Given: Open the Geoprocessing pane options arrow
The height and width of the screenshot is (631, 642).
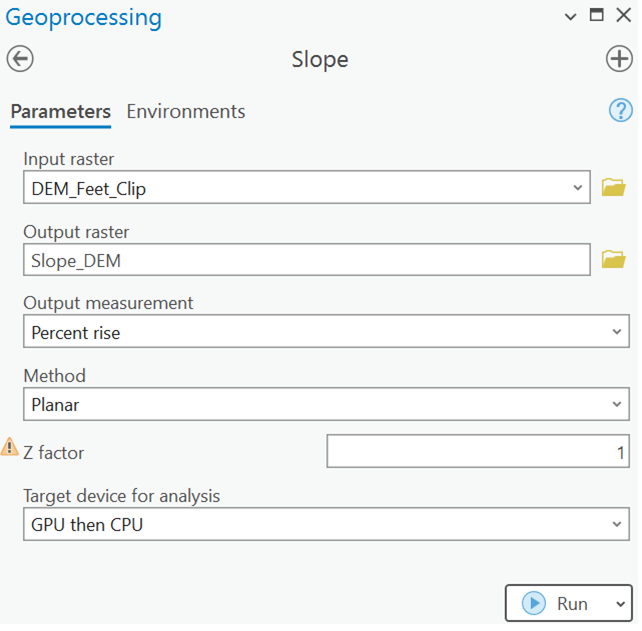Looking at the screenshot, I should point(570,17).
